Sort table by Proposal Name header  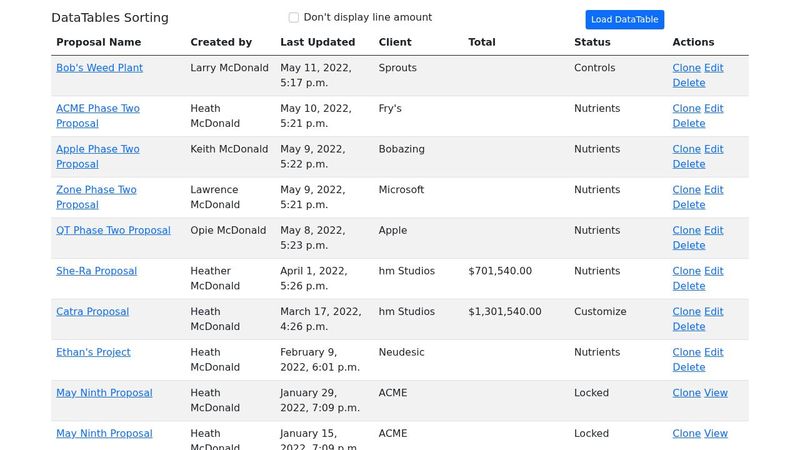[x=98, y=42]
